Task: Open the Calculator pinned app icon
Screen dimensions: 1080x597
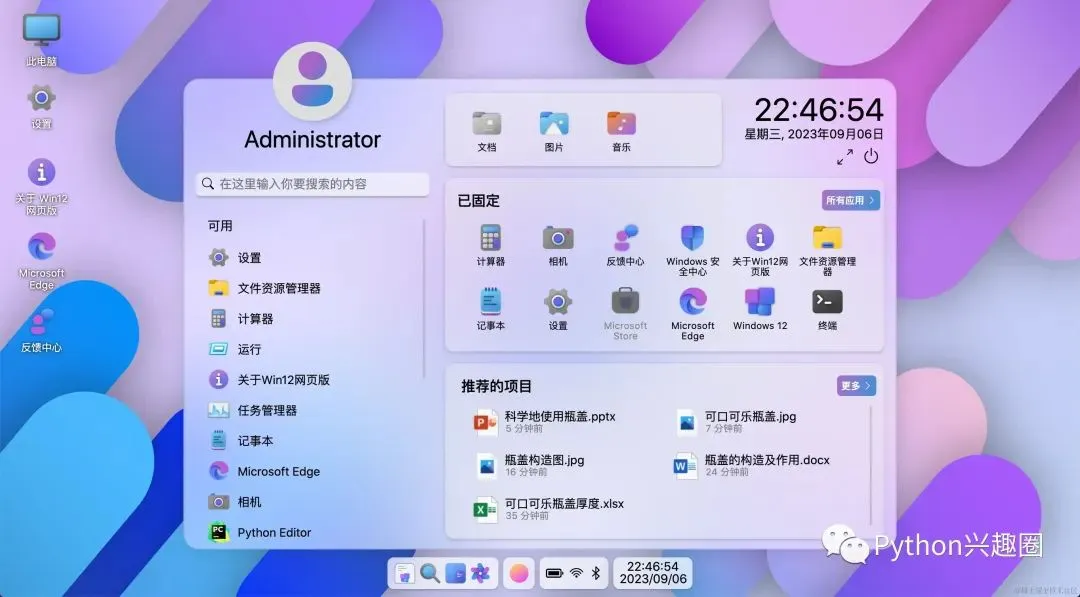Action: coord(490,245)
